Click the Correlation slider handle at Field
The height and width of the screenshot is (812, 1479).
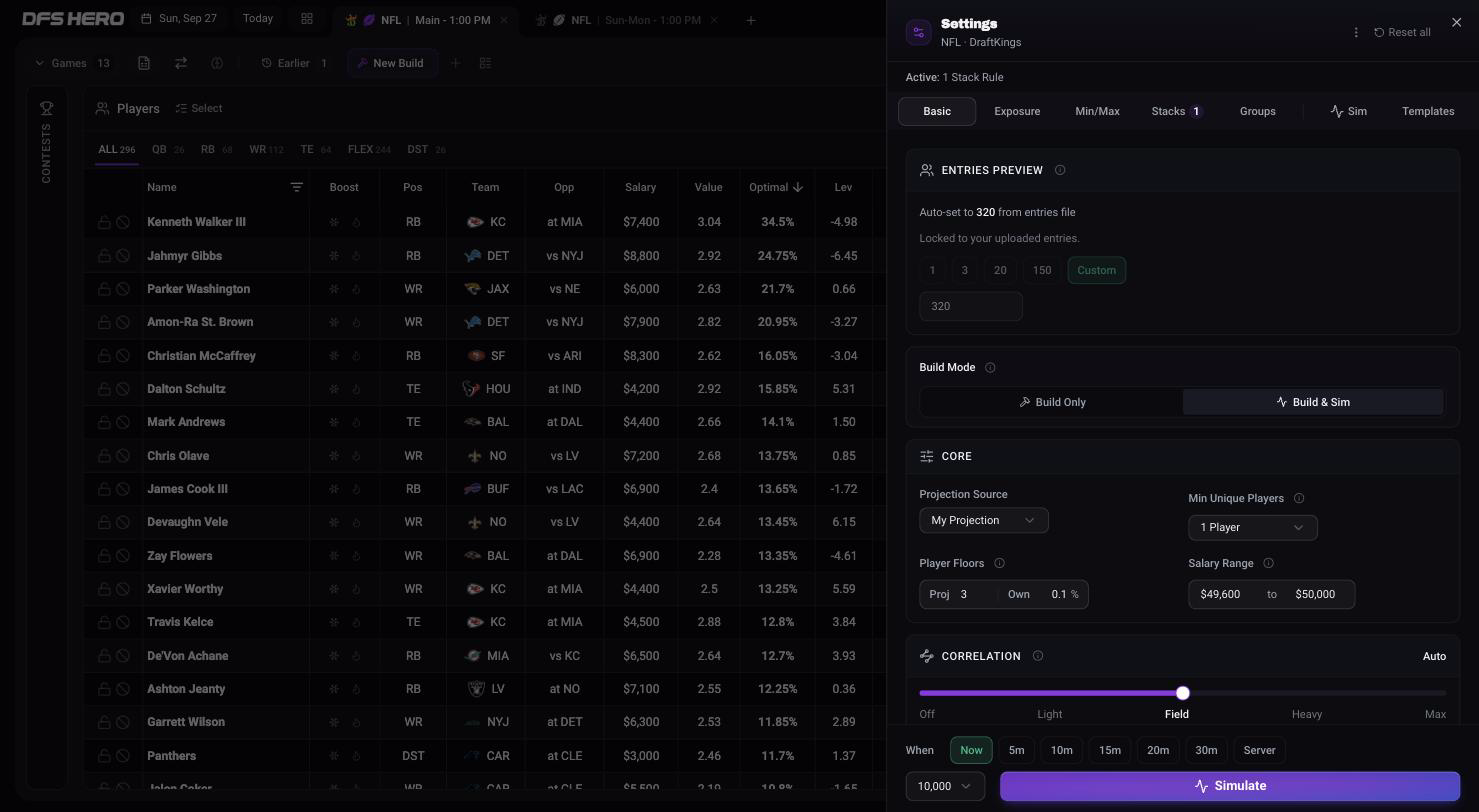[1183, 693]
